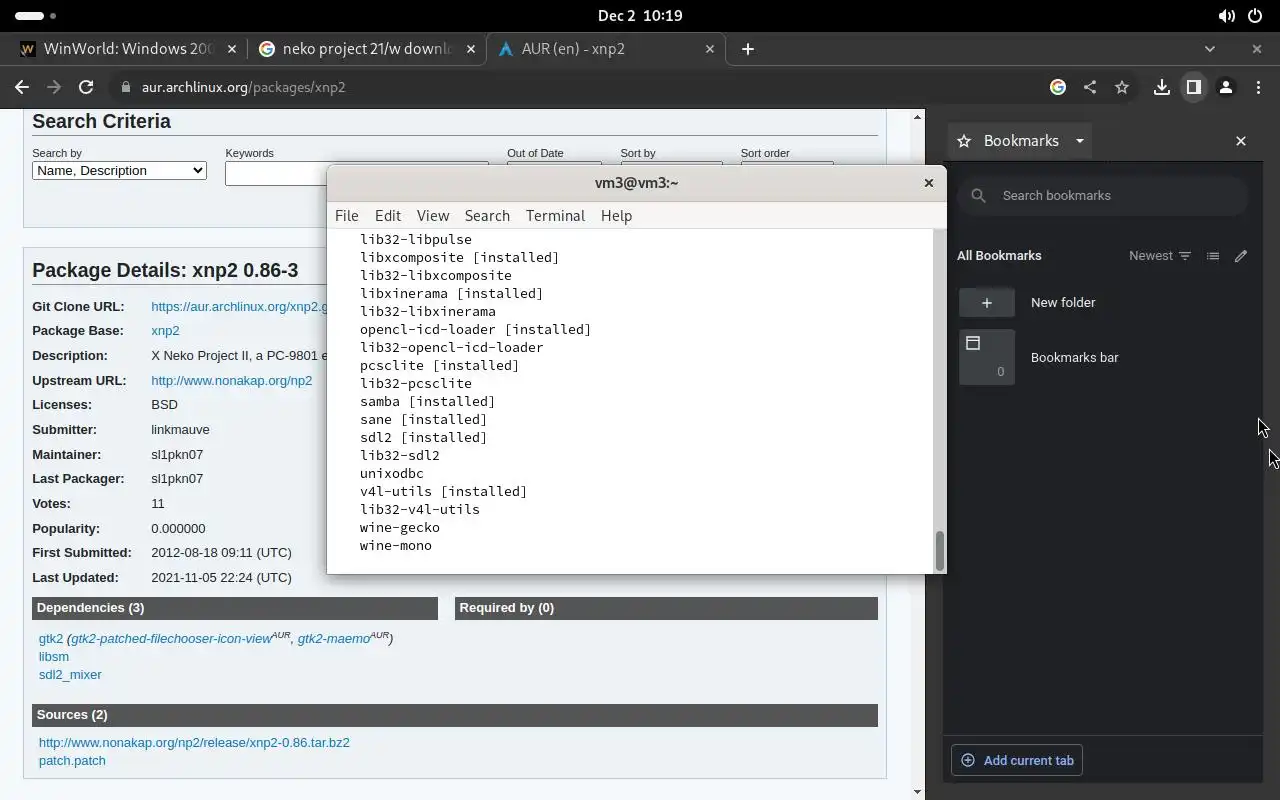The width and height of the screenshot is (1280, 800).
Task: Add current tab to bookmarks
Action: coord(1018,761)
